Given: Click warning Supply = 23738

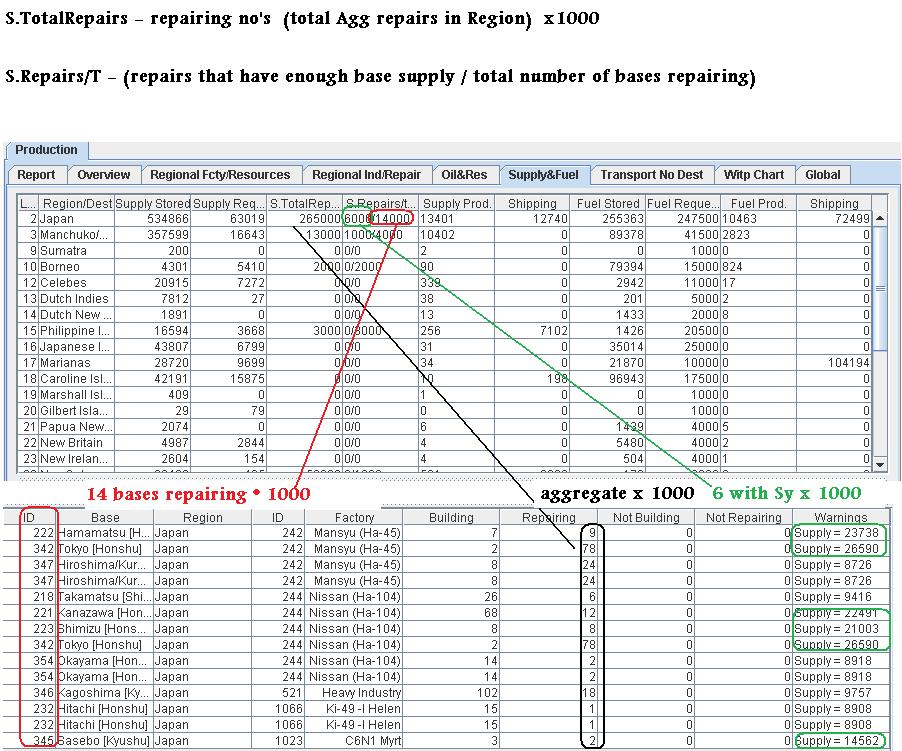Looking at the screenshot, I should click(x=836, y=533).
